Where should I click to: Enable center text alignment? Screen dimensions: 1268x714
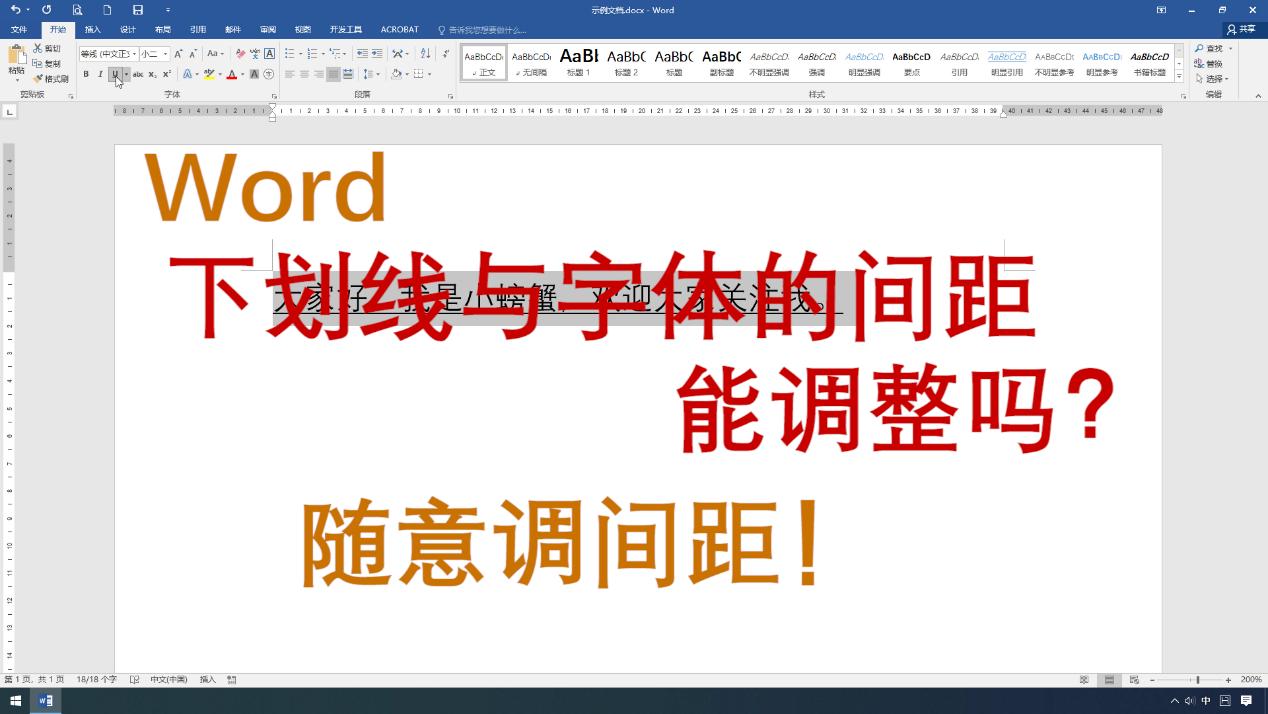pos(303,74)
